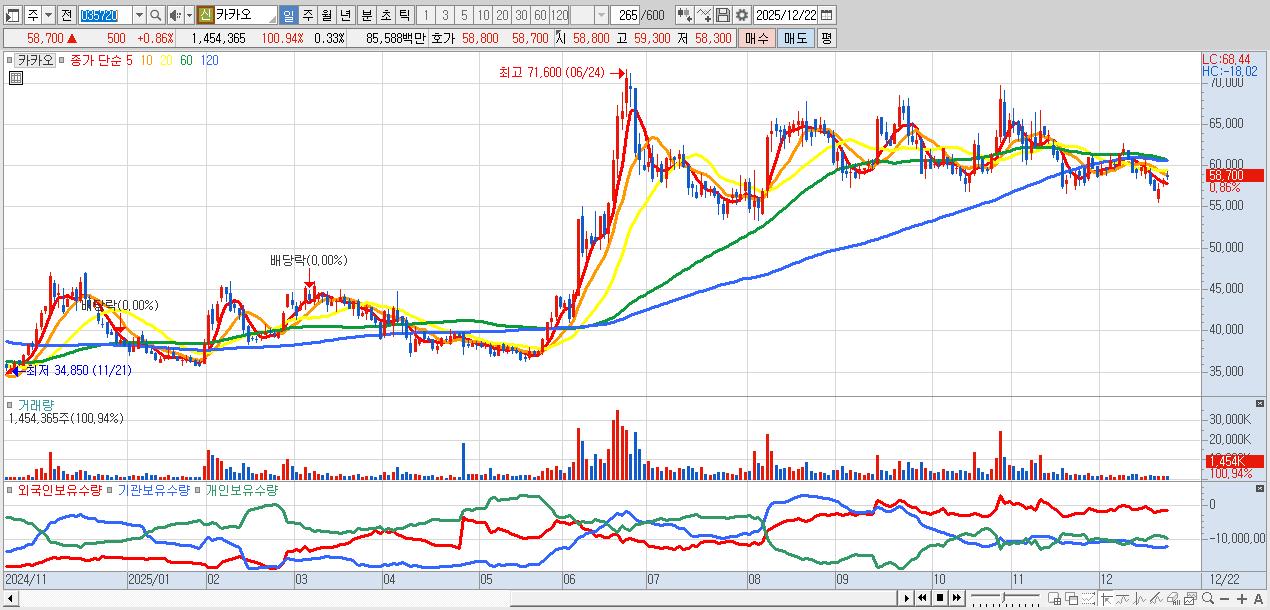
Task: Click the 2025/12/22 date input field
Action: 785,15
